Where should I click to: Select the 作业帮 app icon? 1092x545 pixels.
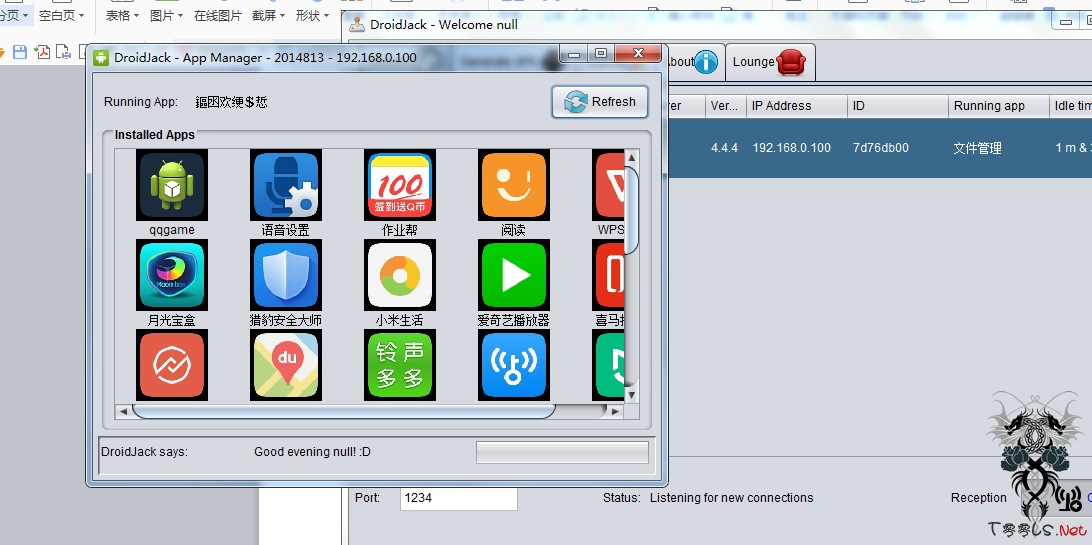click(x=400, y=185)
